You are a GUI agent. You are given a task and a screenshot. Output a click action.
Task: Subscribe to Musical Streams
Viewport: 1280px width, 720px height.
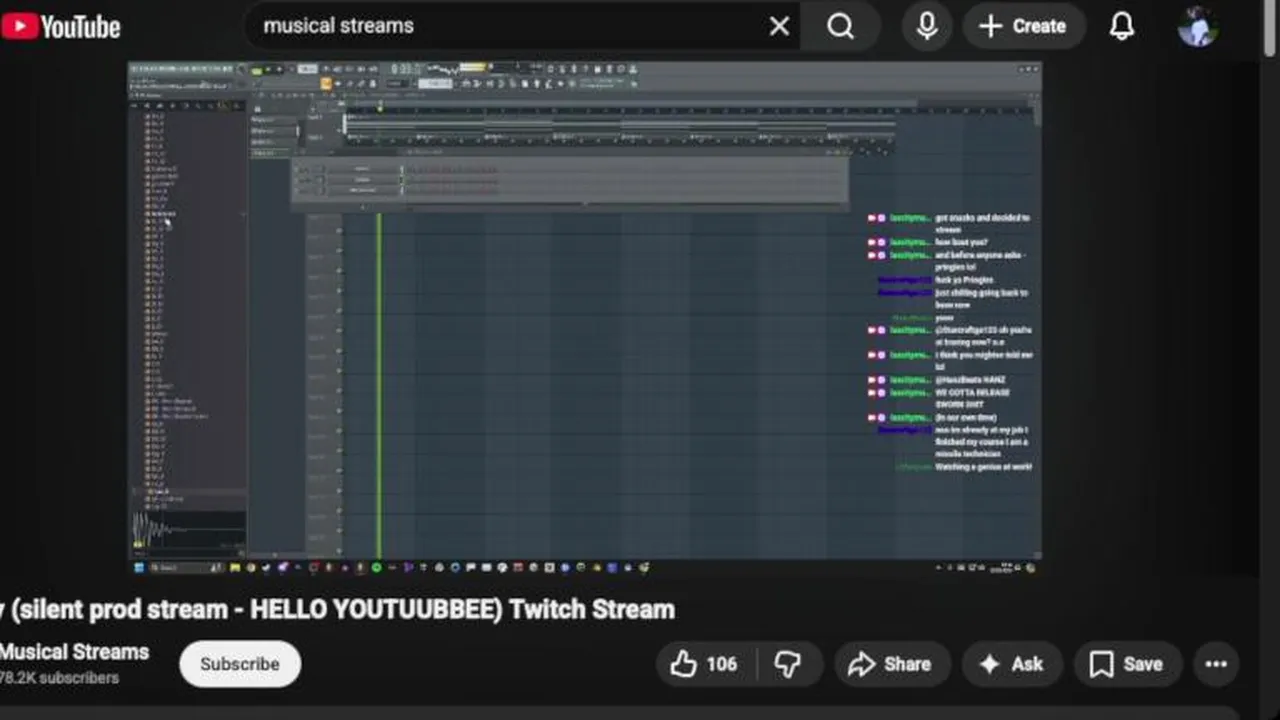pos(240,664)
